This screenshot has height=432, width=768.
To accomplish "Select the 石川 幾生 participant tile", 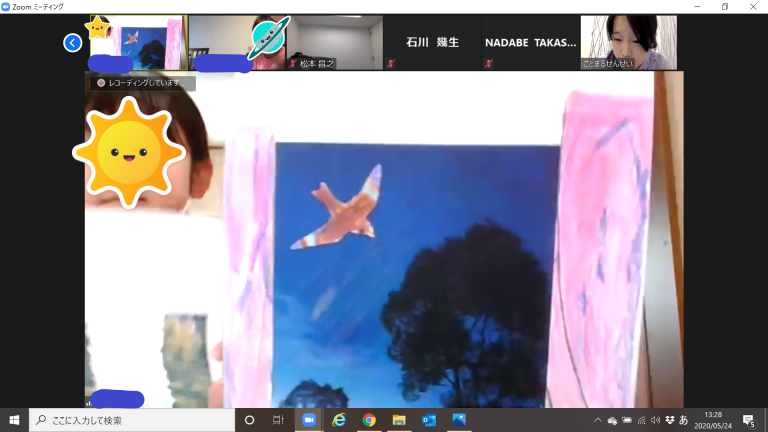I will coord(432,43).
